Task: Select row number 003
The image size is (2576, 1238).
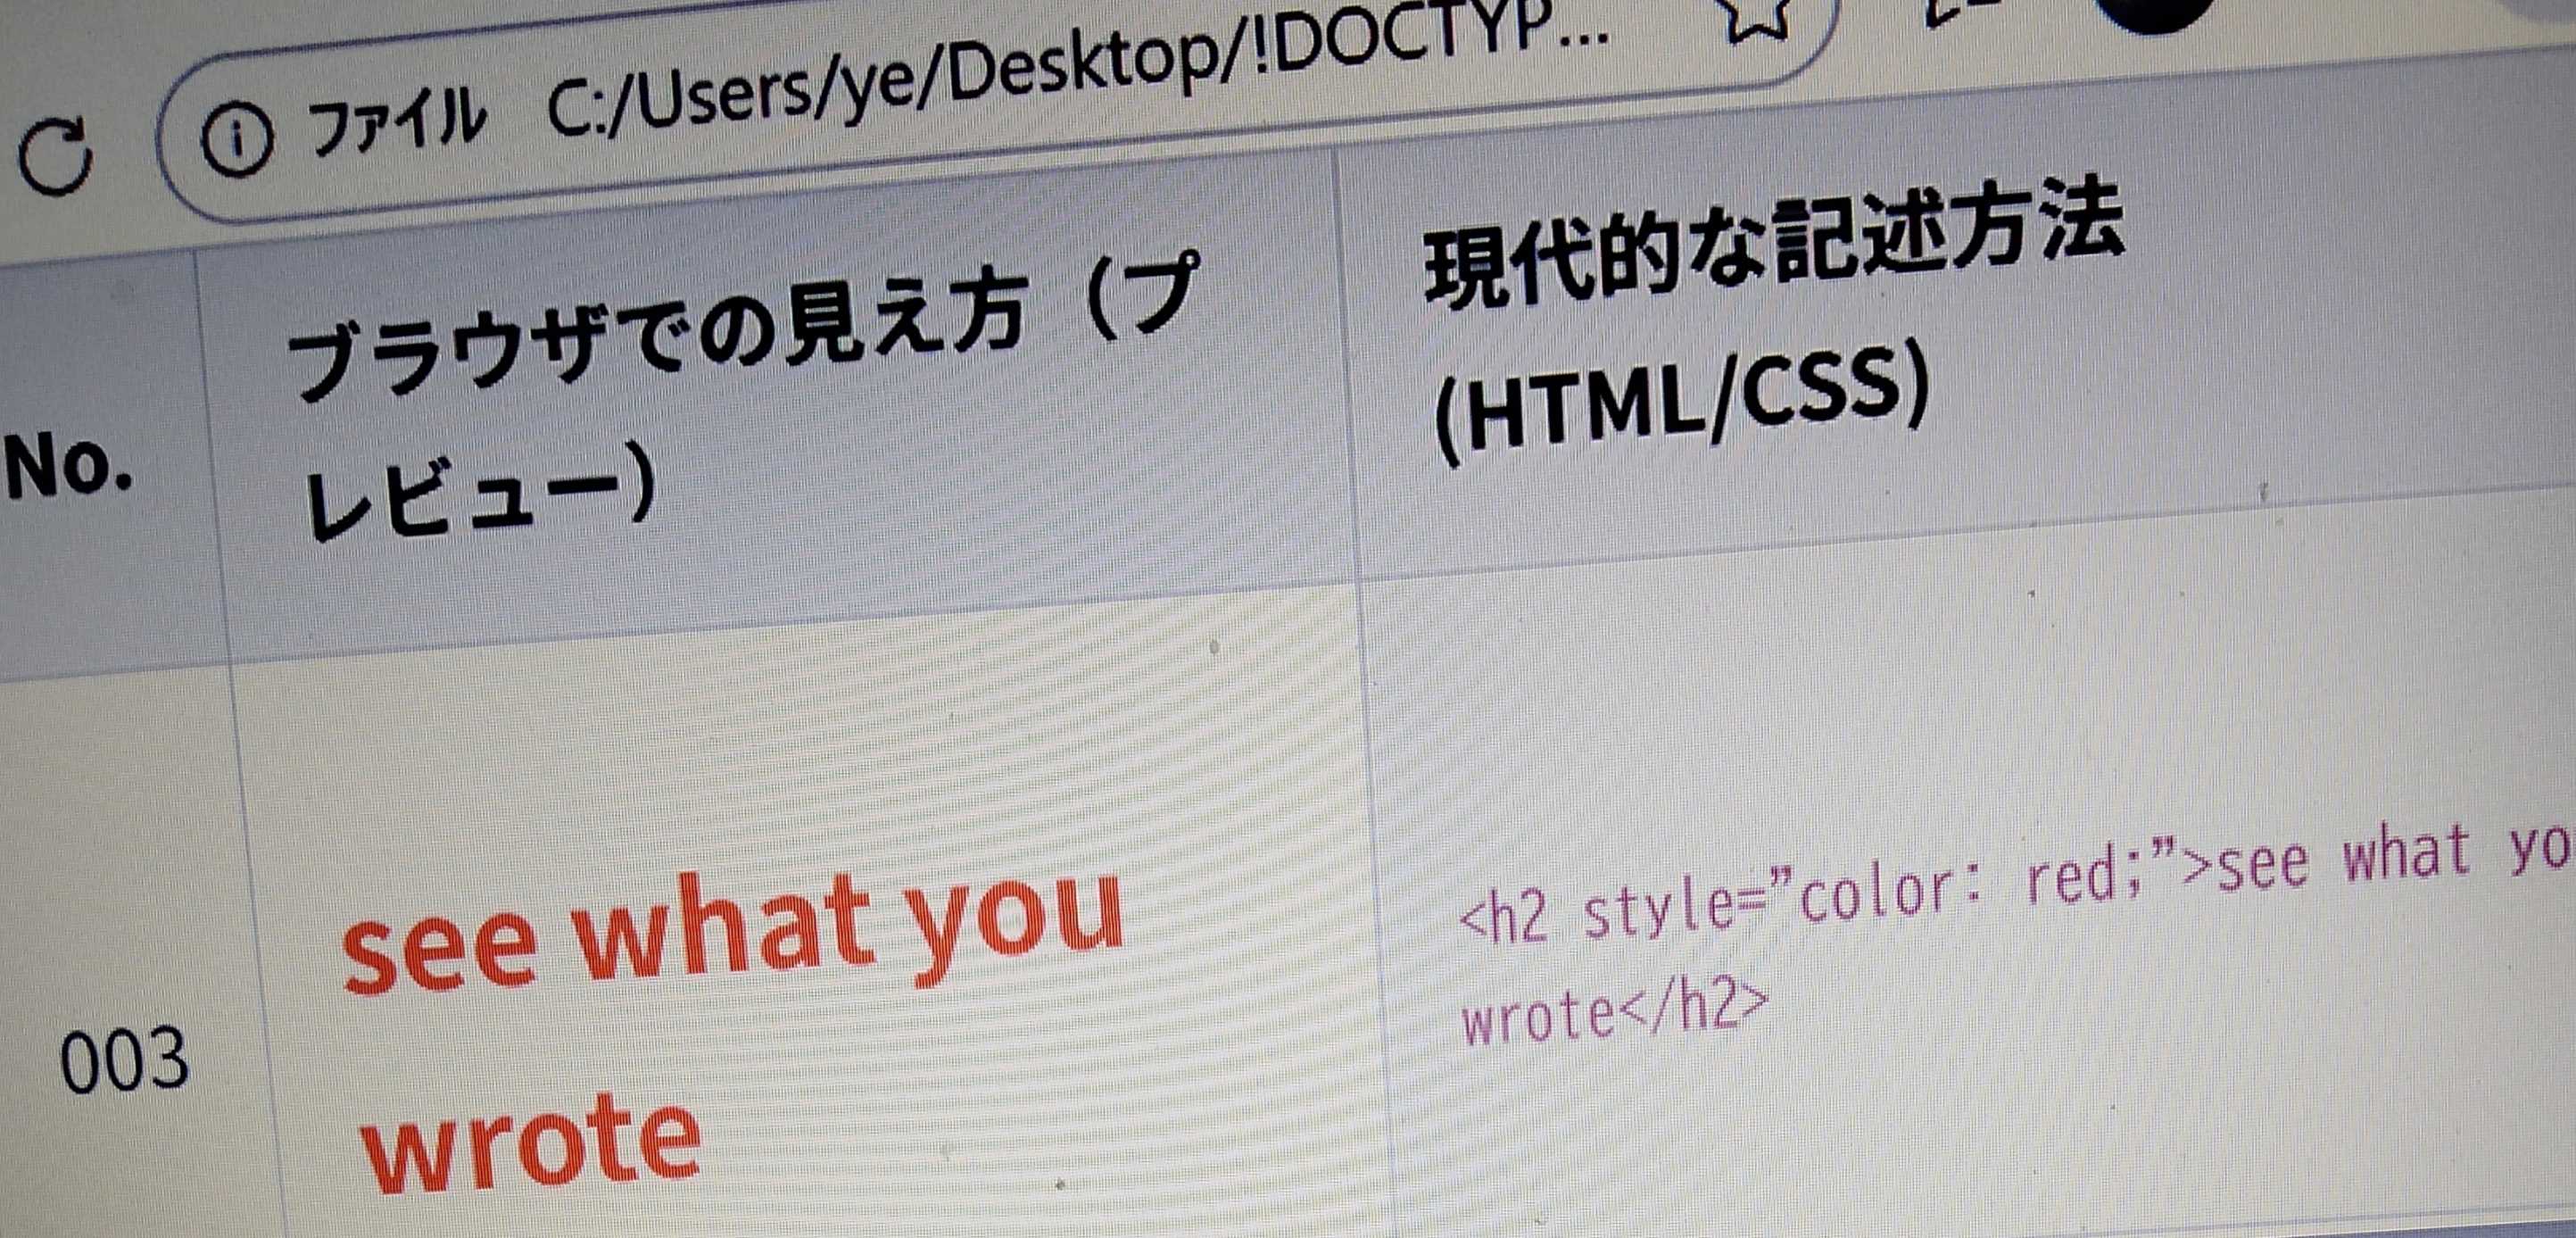Action: point(124,1060)
